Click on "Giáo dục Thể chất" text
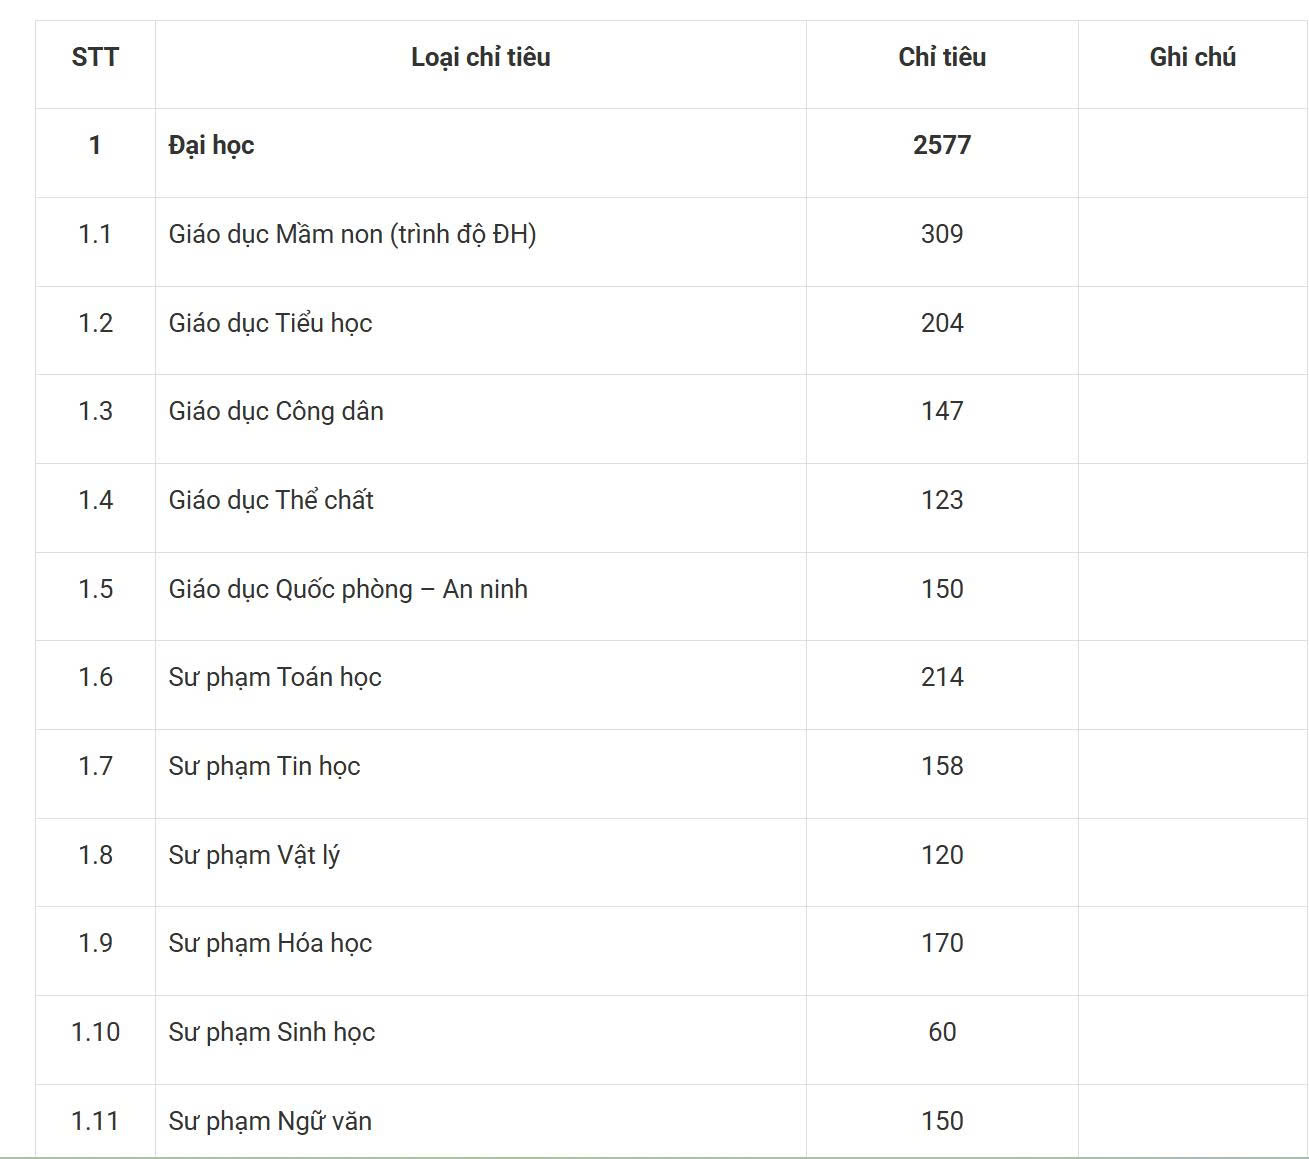The image size is (1309, 1159). (271, 500)
